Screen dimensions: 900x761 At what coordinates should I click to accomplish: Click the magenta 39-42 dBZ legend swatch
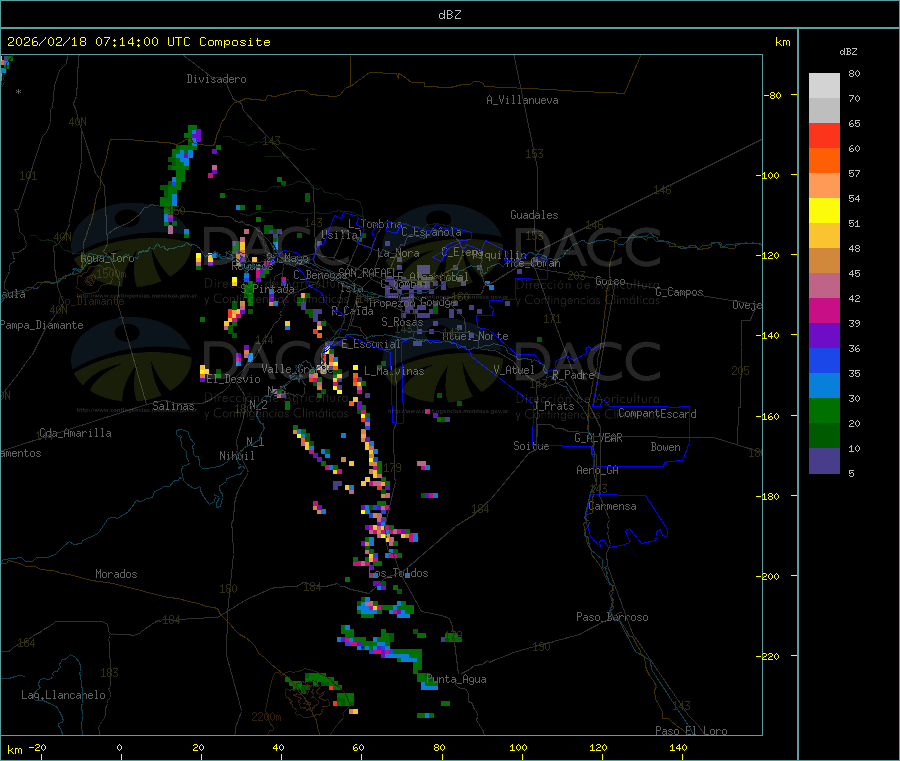[x=824, y=310]
